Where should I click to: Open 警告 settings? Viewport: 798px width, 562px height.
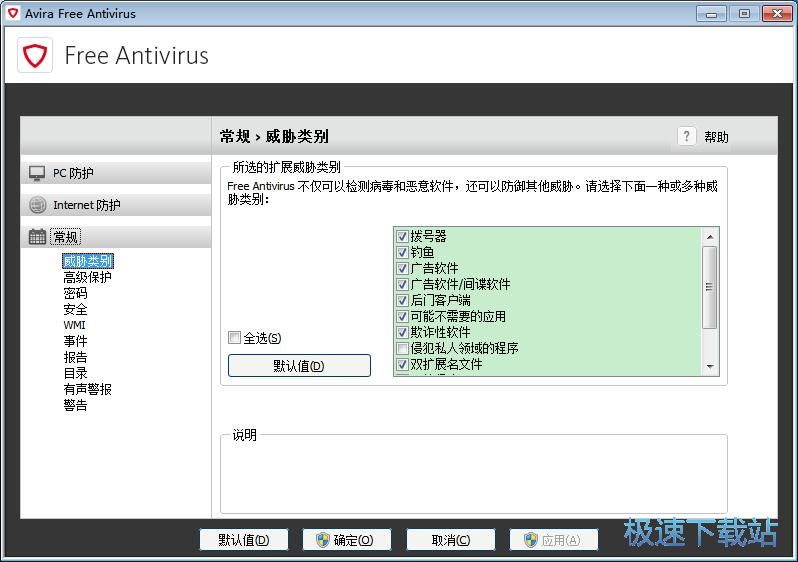pos(75,405)
